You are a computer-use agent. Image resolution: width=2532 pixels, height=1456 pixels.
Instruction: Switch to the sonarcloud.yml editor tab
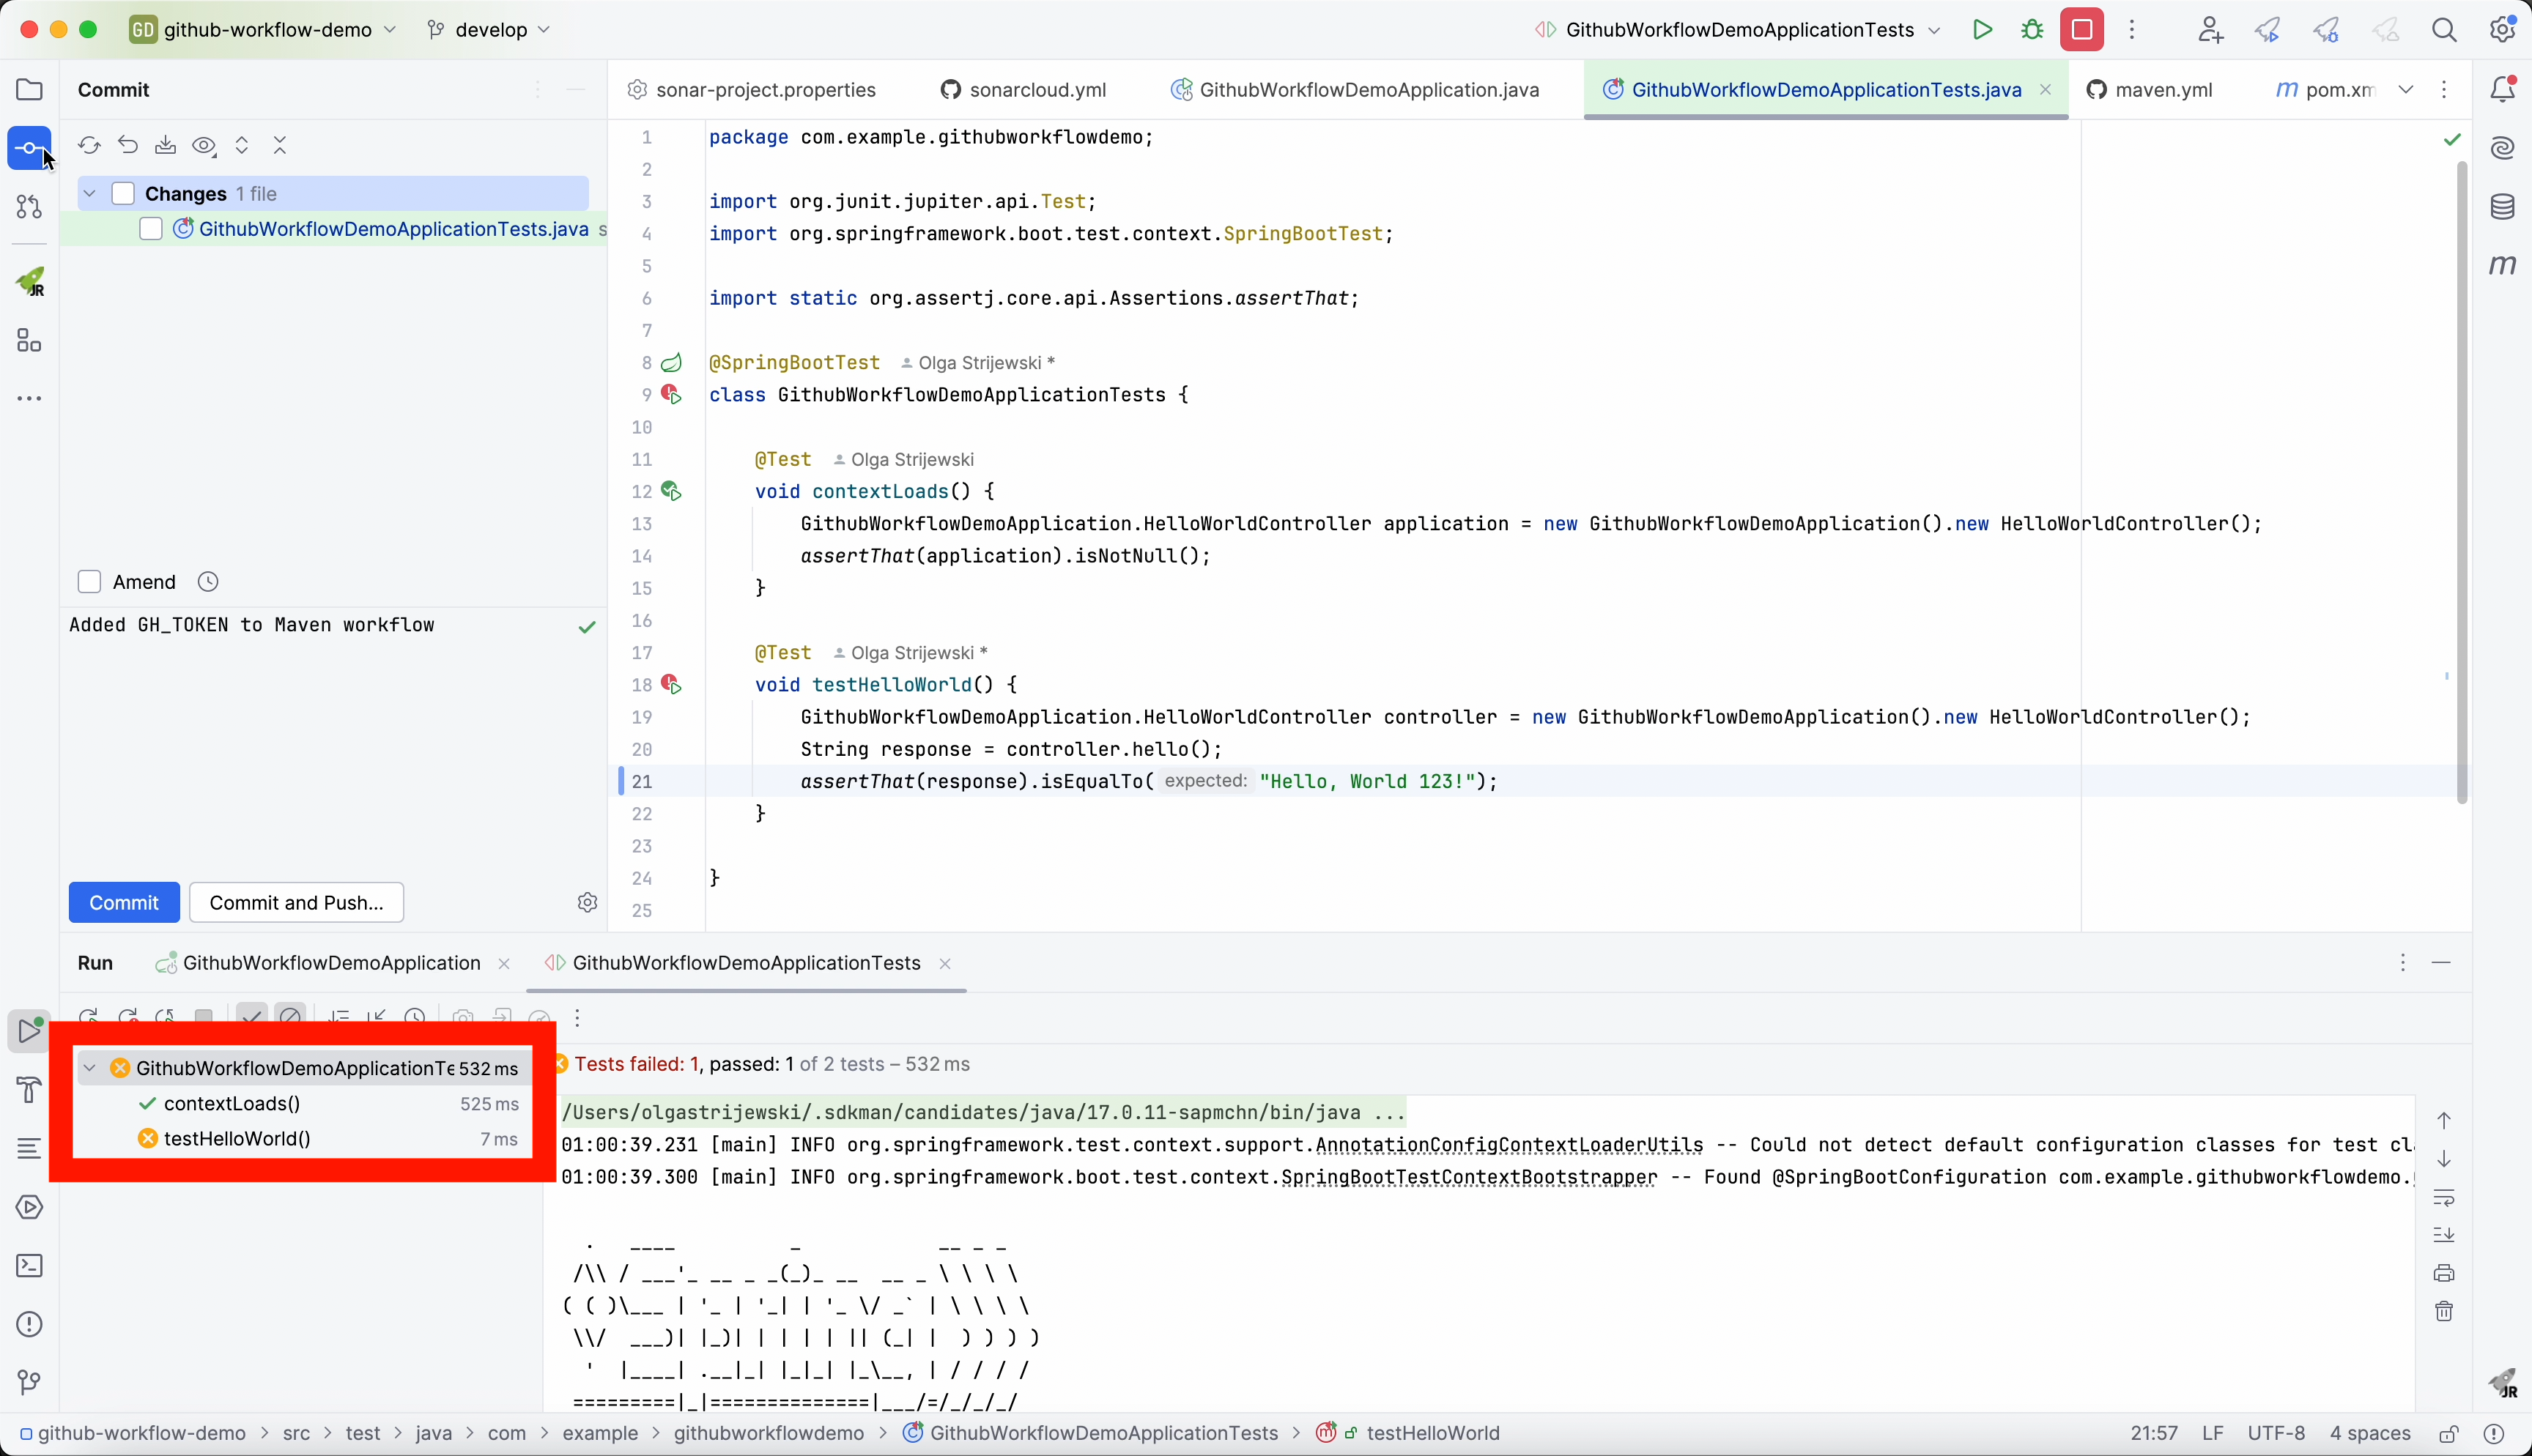[x=1037, y=90]
